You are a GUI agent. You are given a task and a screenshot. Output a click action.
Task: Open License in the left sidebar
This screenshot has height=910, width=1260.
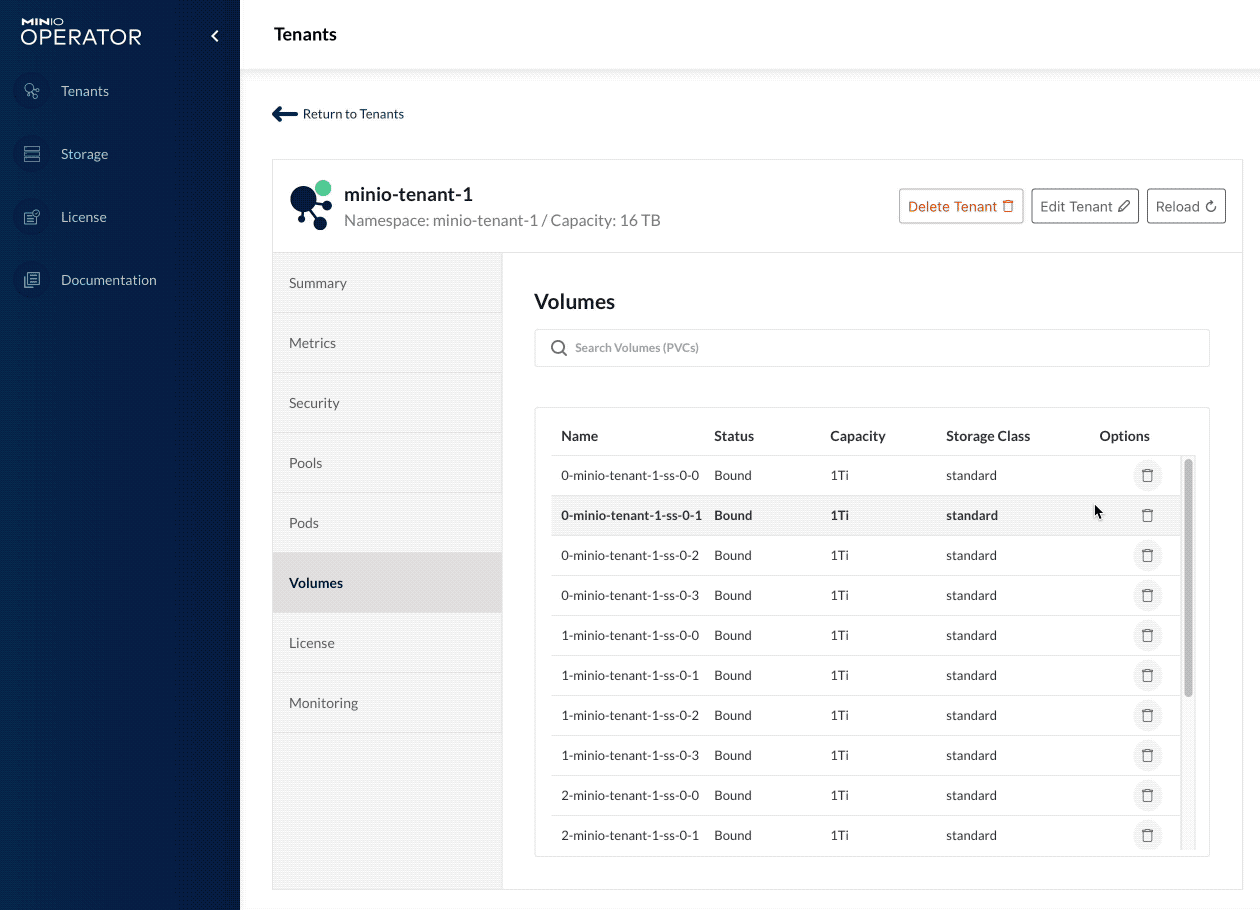tap(83, 217)
